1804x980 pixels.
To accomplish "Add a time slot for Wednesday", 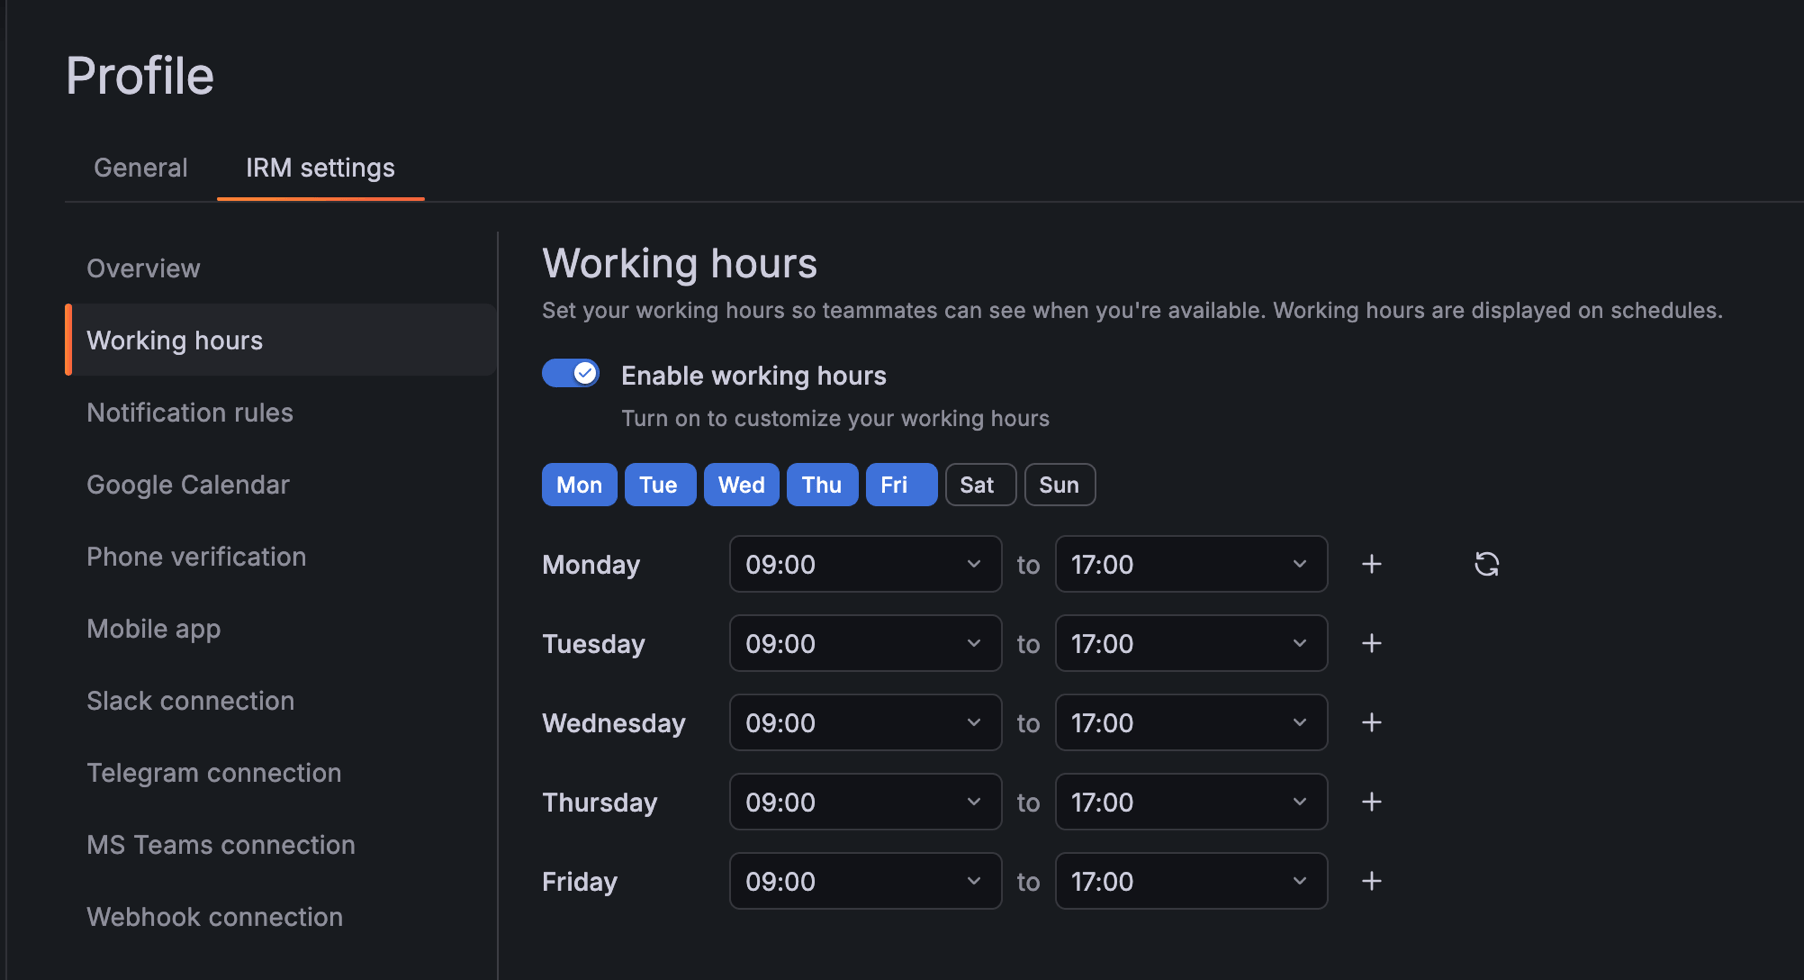I will click(x=1371, y=722).
